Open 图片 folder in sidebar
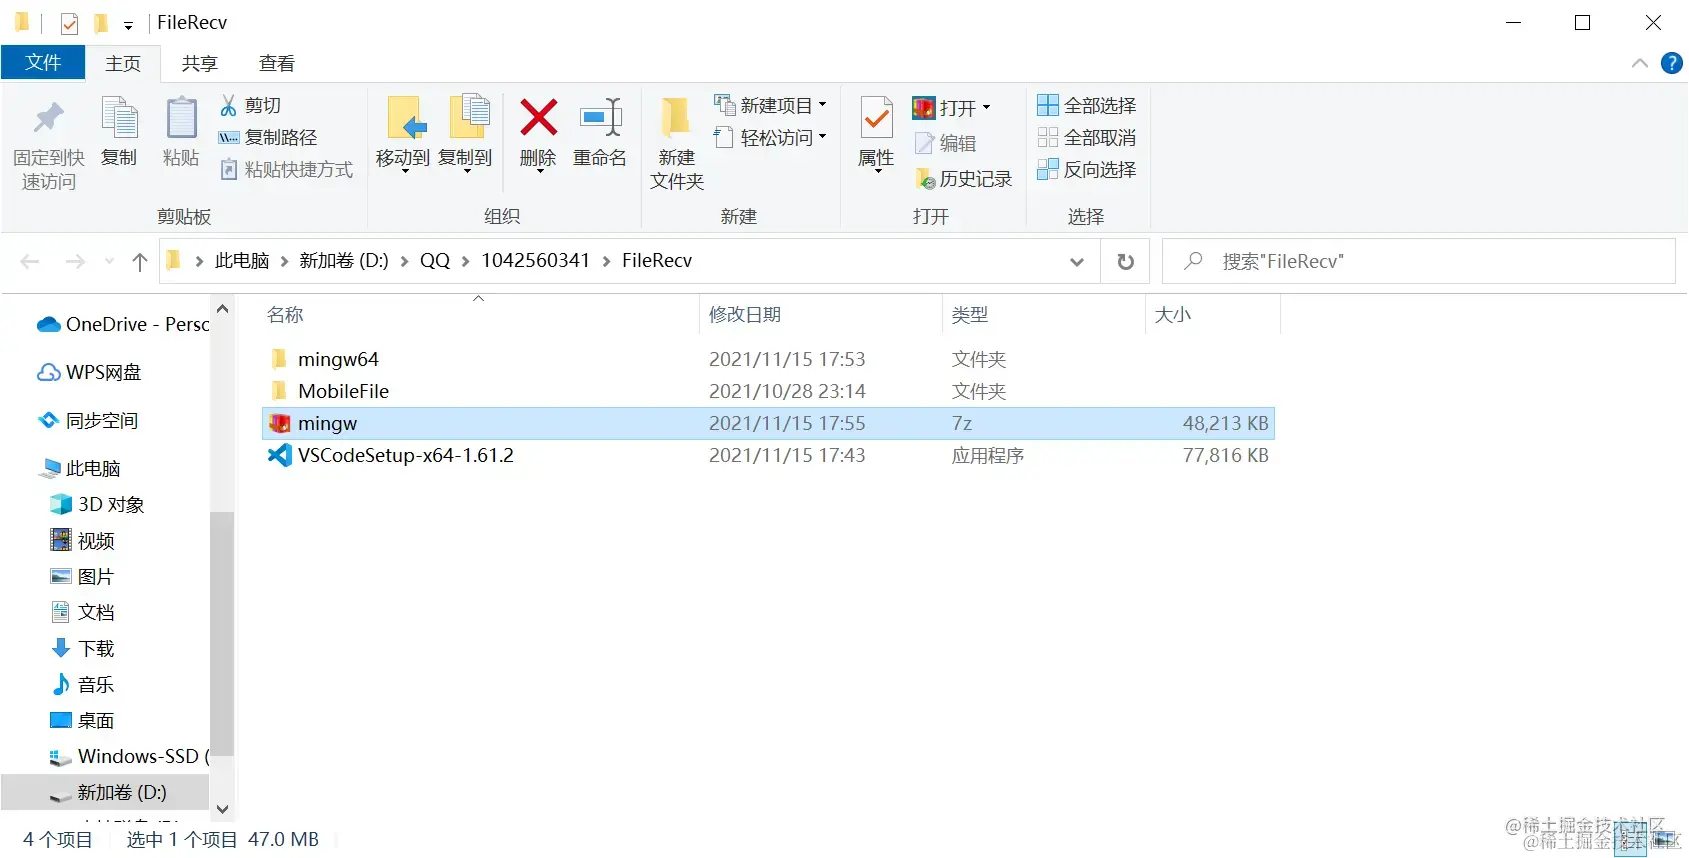Viewport: 1689px width, 858px height. coord(84,576)
